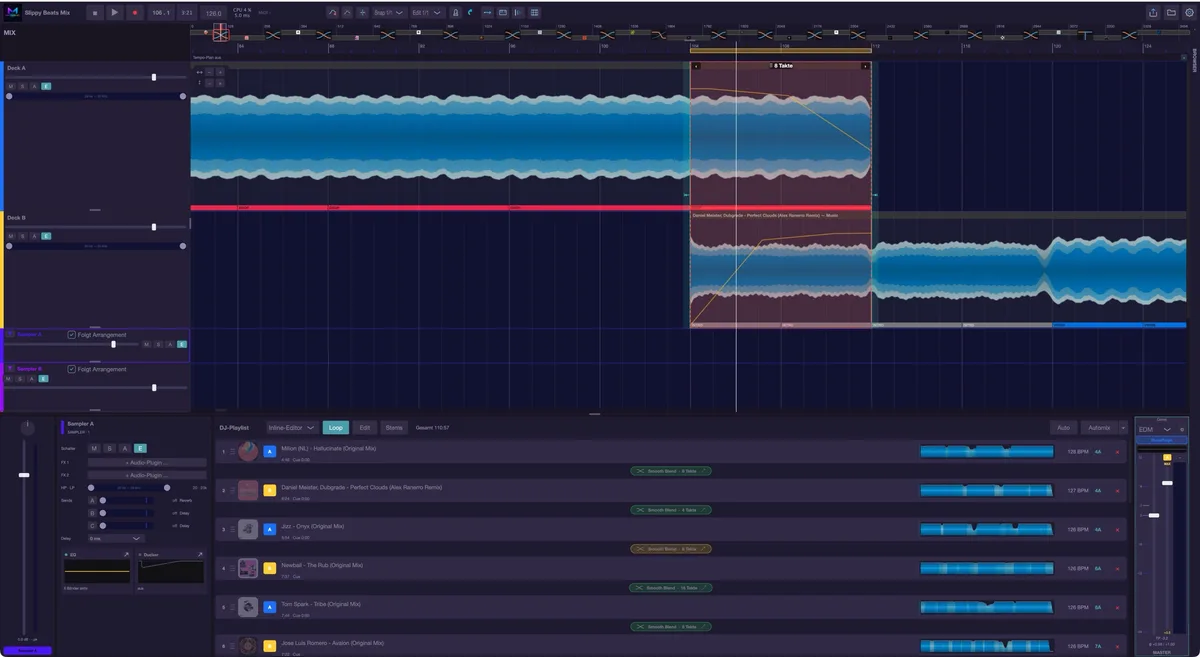Image resolution: width=1200 pixels, height=657 pixels.
Task: Click the master preset gear icon beside EDM
Action: (x=1182, y=429)
